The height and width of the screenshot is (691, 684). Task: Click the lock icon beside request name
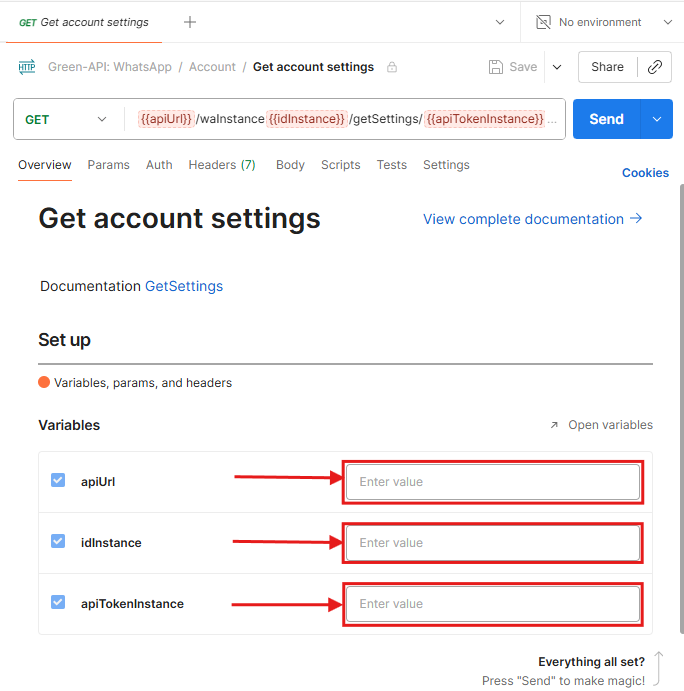(x=392, y=68)
